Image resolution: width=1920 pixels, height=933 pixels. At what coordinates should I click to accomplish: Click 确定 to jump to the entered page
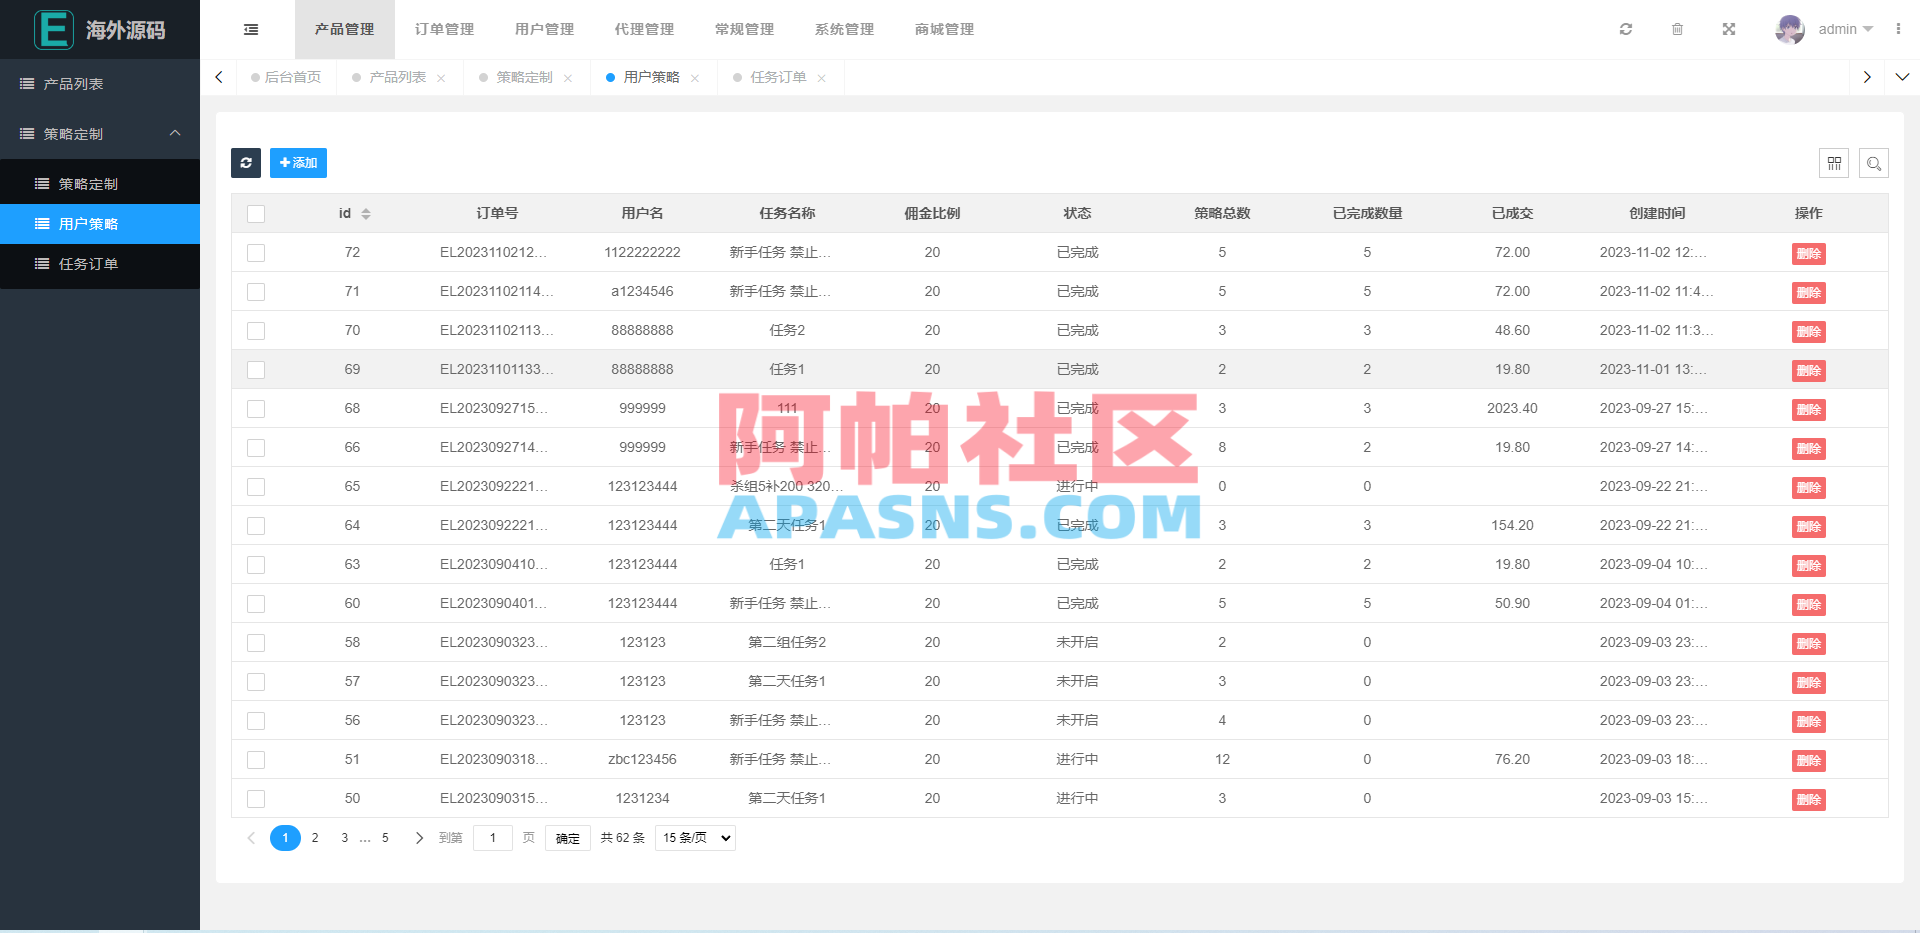(567, 838)
